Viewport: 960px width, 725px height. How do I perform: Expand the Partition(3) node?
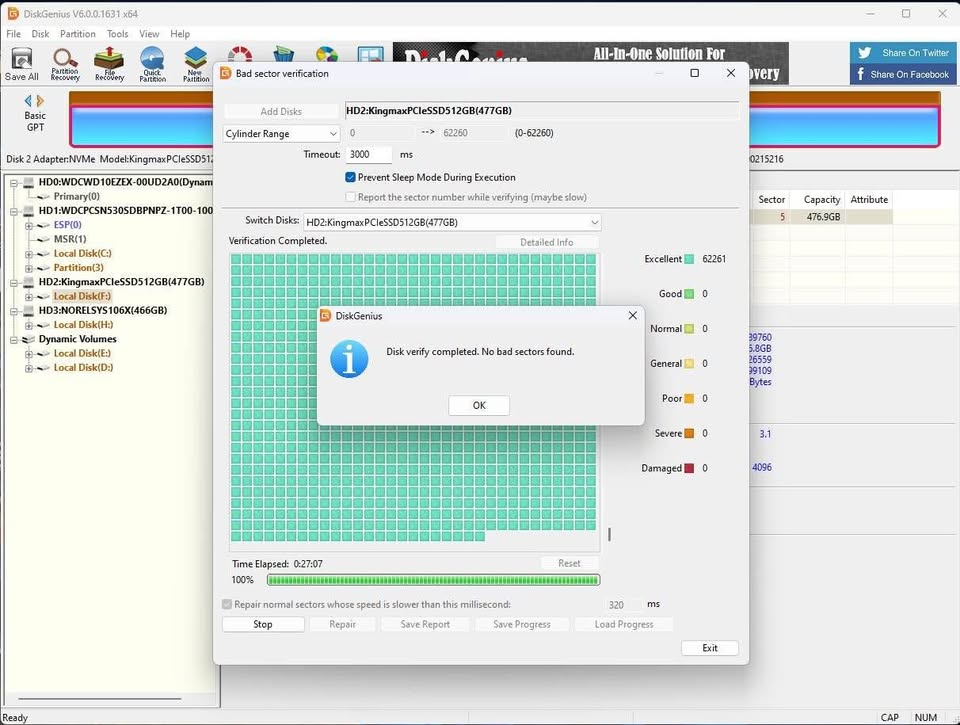pyautogui.click(x=28, y=268)
